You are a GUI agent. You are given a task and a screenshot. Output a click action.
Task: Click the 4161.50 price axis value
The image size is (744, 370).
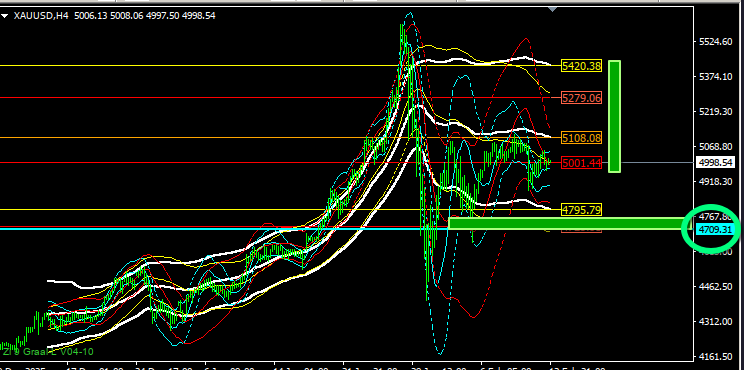[x=716, y=356]
